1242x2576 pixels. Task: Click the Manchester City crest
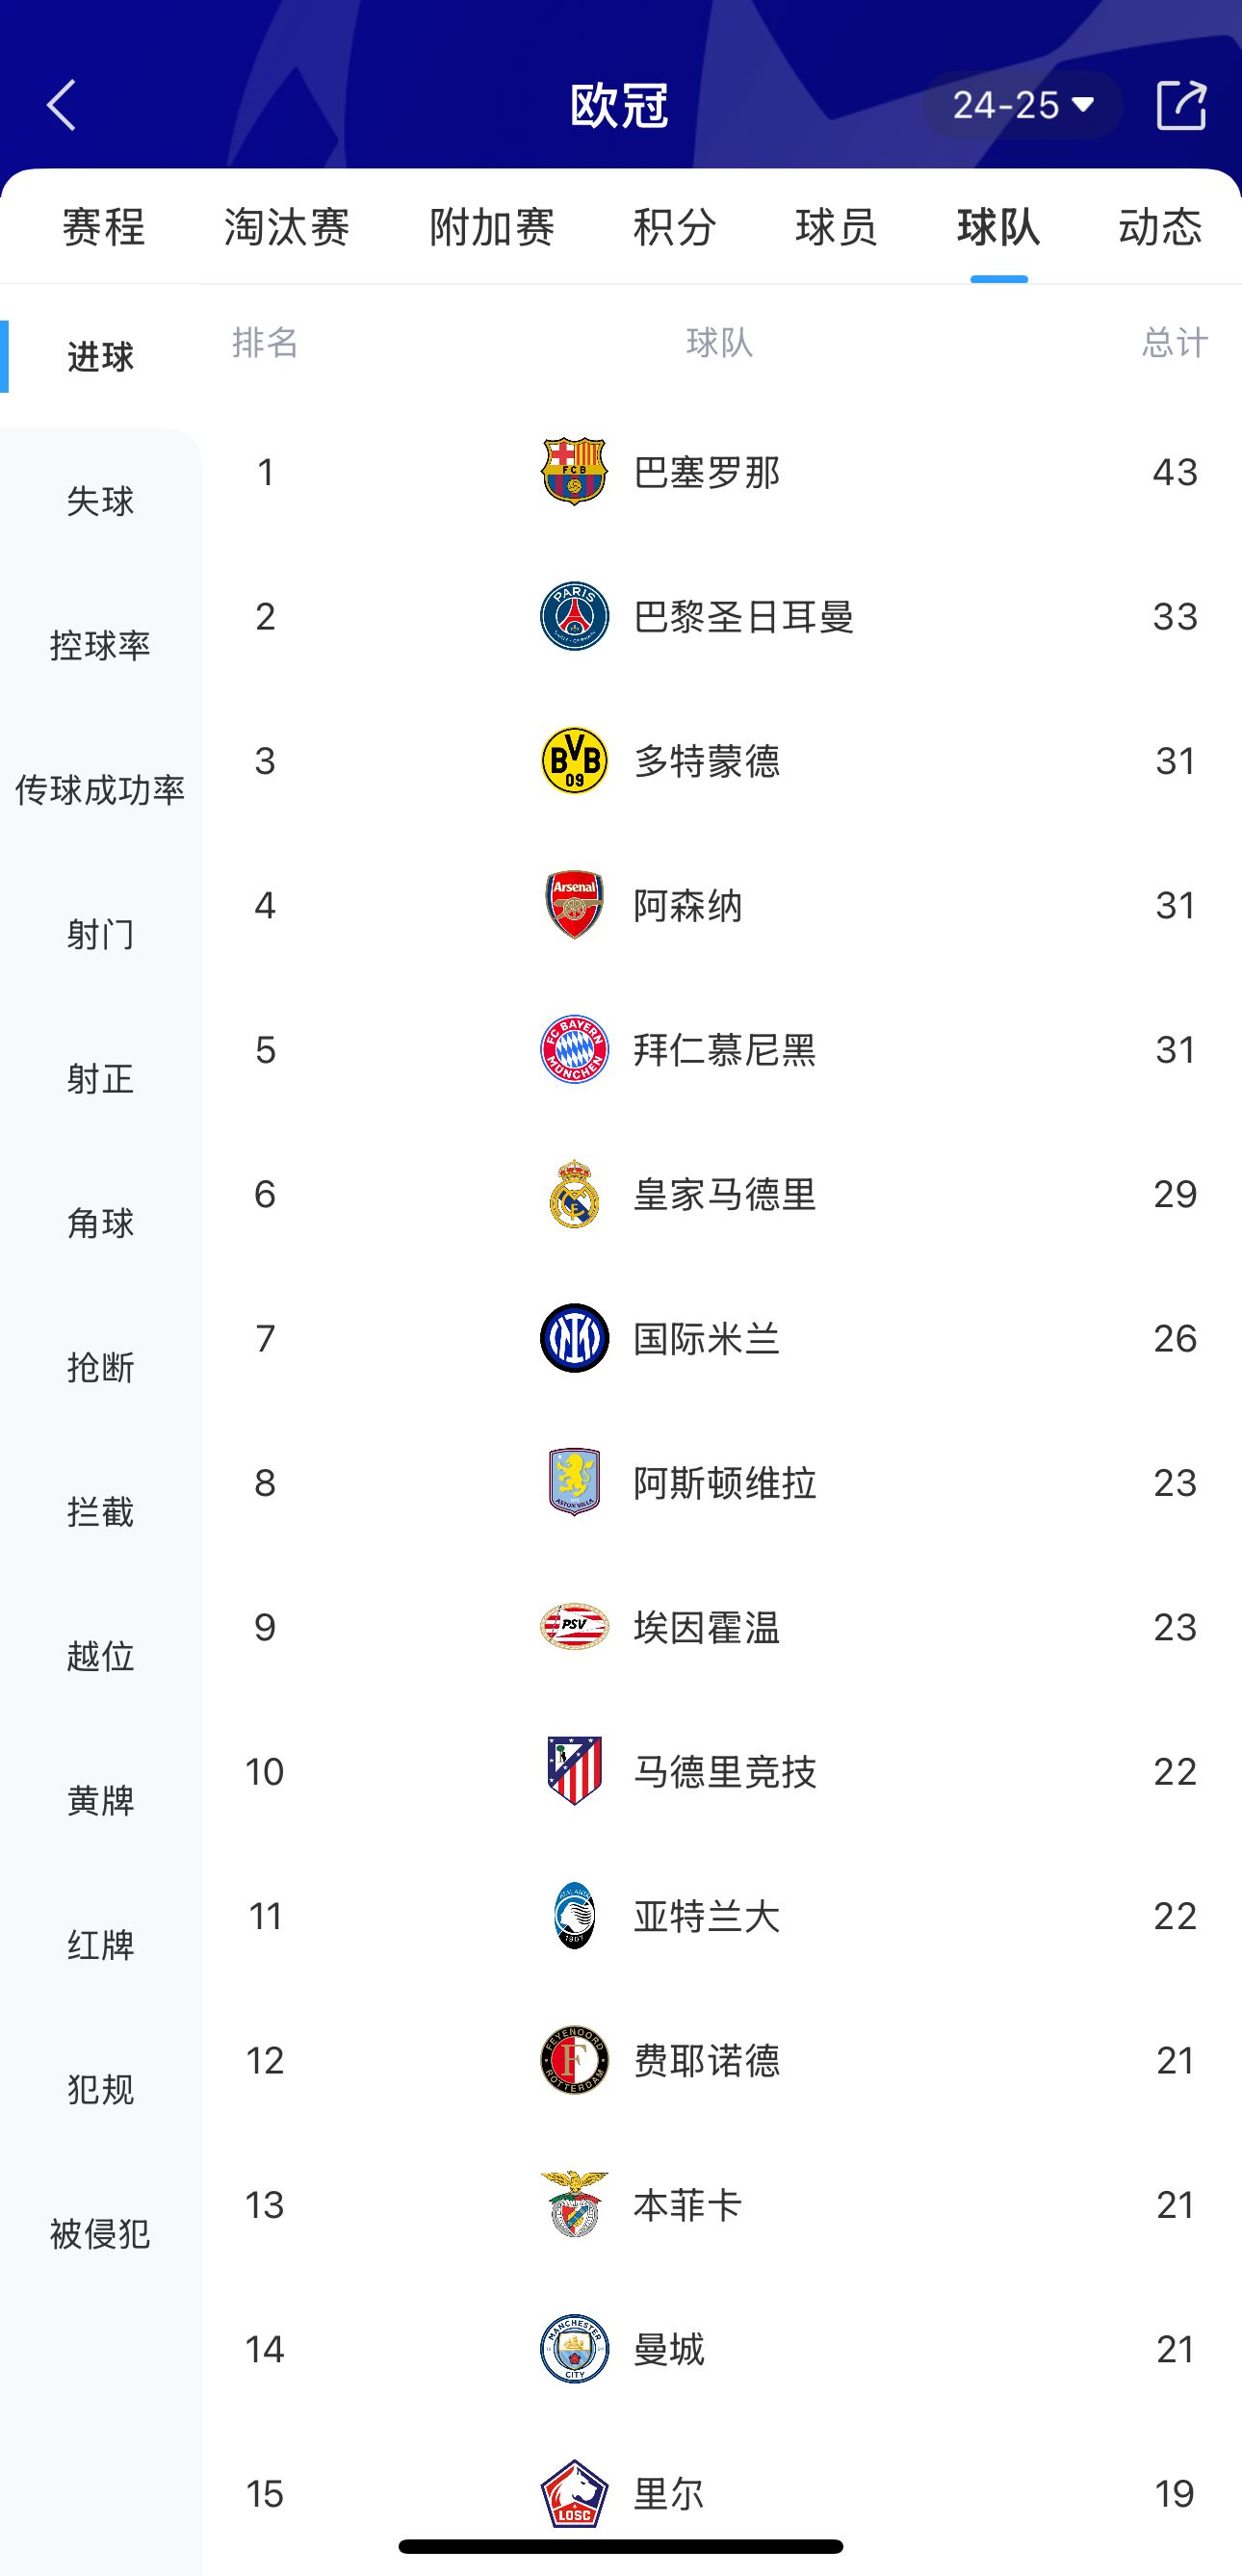point(574,2349)
